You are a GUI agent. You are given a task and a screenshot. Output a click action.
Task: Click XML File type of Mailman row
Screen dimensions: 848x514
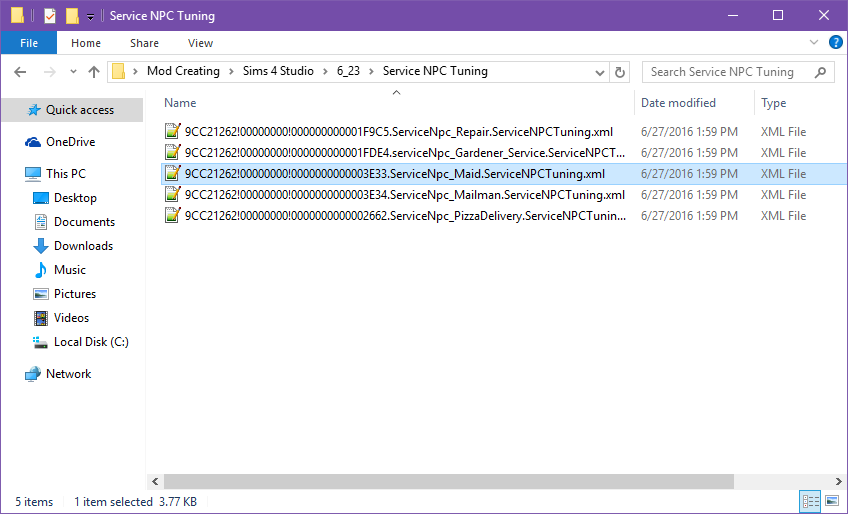click(783, 195)
